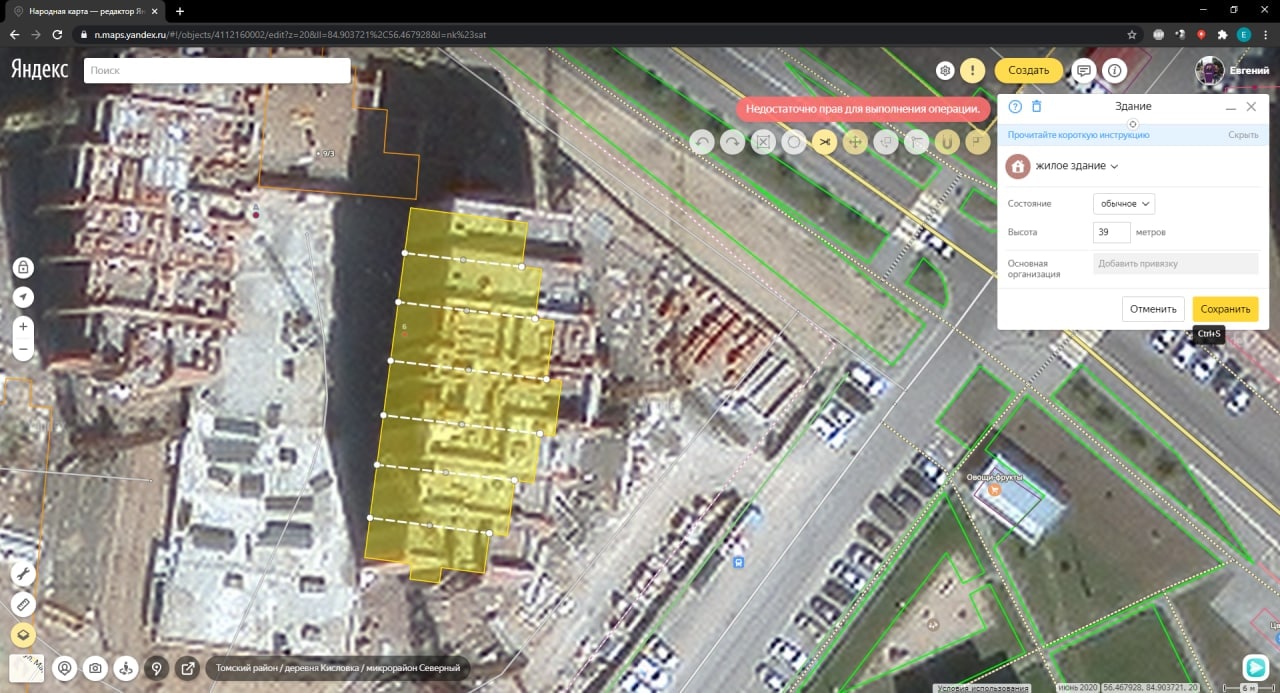The image size is (1280, 693).
Task: Open panorama street view icon
Action: [x=126, y=668]
